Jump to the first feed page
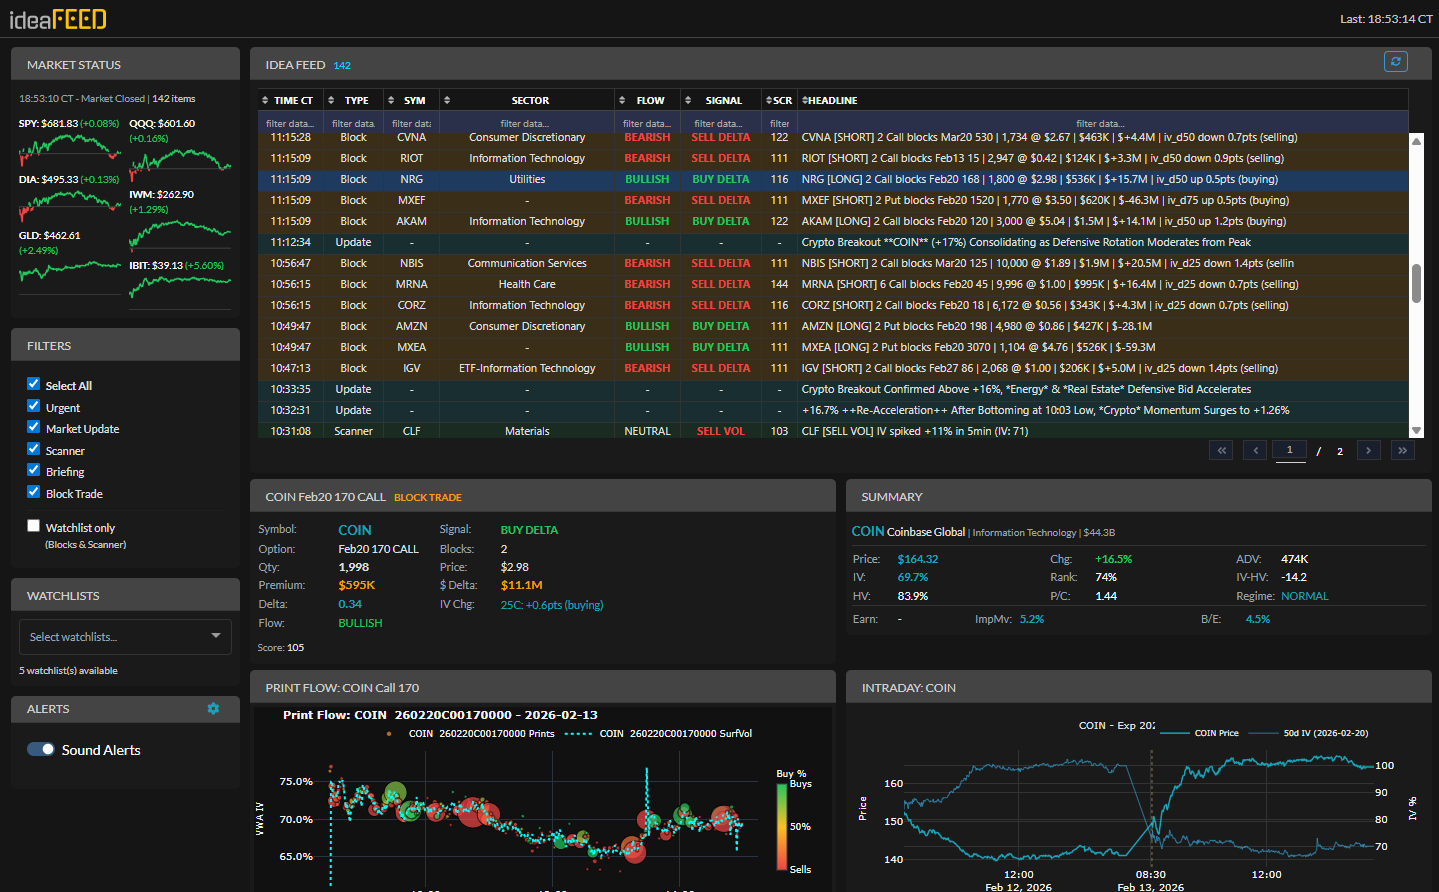 1221,451
